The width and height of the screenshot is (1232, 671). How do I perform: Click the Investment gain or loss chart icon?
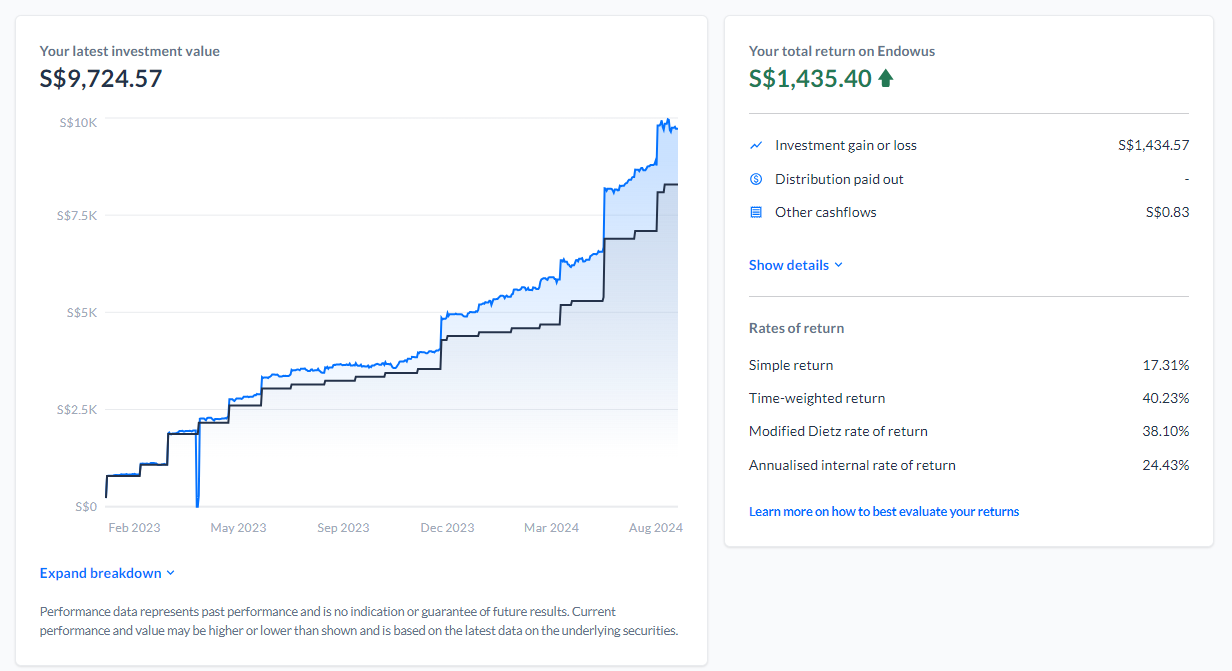(756, 145)
